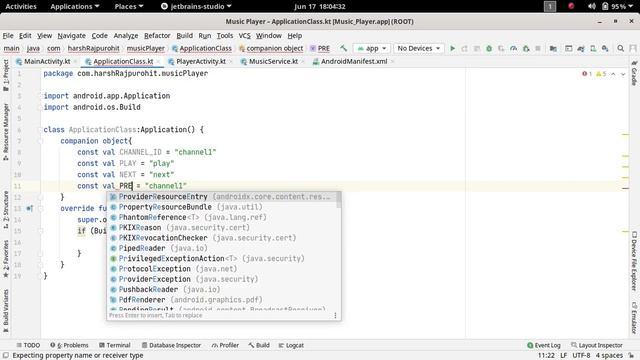This screenshot has height=360, width=640.
Task: Select PdfRenderer completion suggestion
Action: click(222, 300)
